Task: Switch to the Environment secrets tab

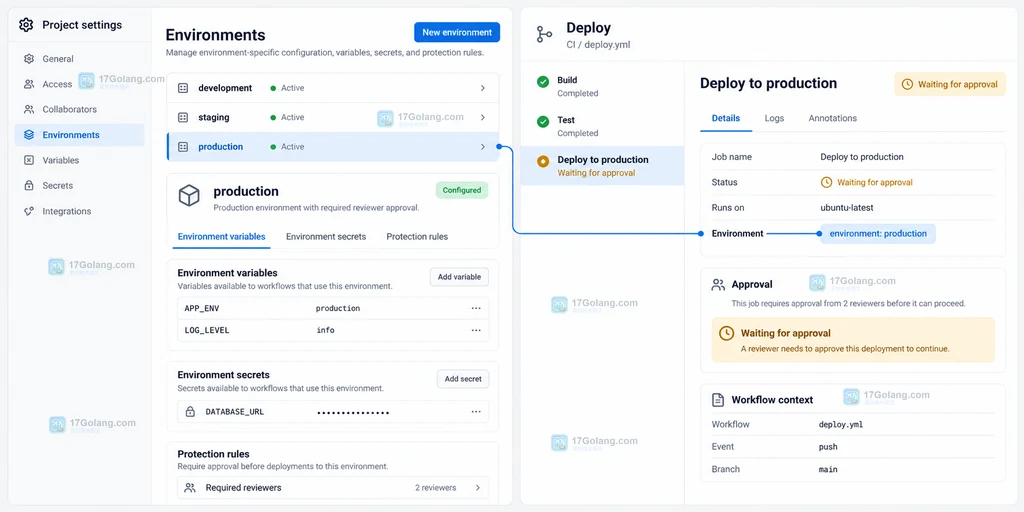Action: point(326,236)
